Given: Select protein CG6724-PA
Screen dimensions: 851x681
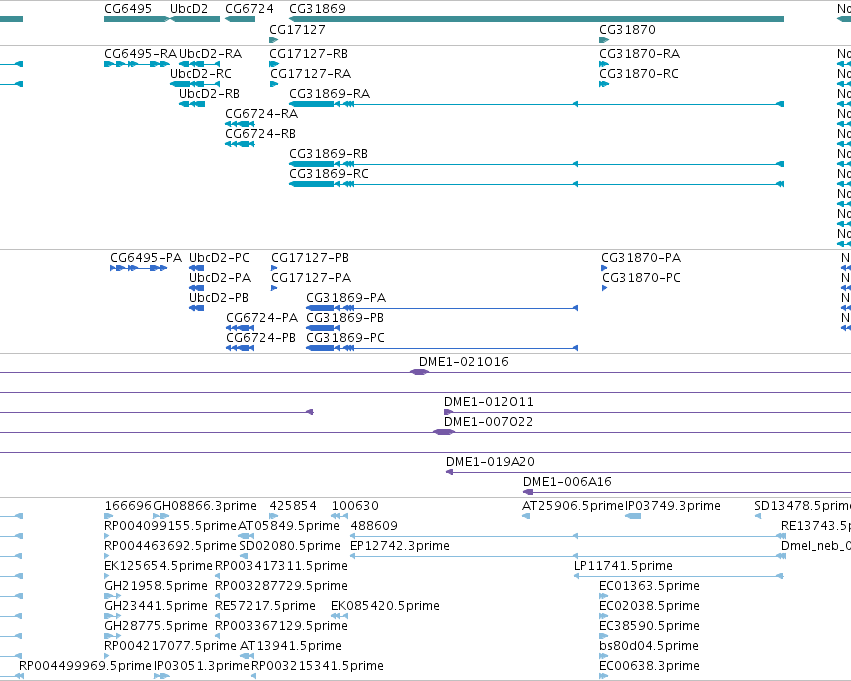Looking at the screenshot, I should coord(262,318).
